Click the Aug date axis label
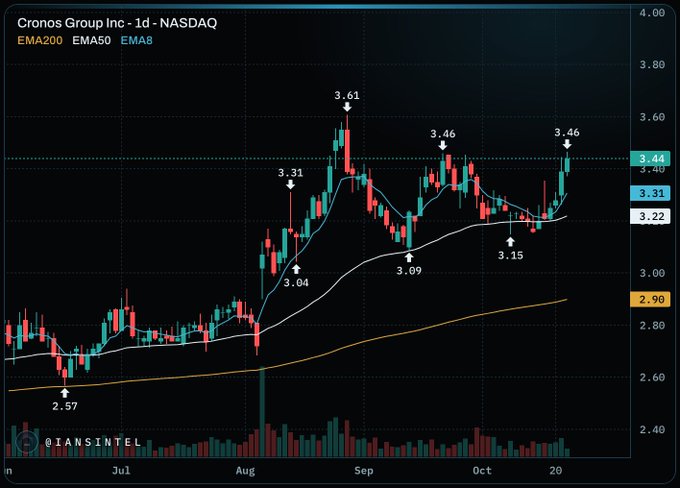The height and width of the screenshot is (488, 680). pyautogui.click(x=245, y=471)
